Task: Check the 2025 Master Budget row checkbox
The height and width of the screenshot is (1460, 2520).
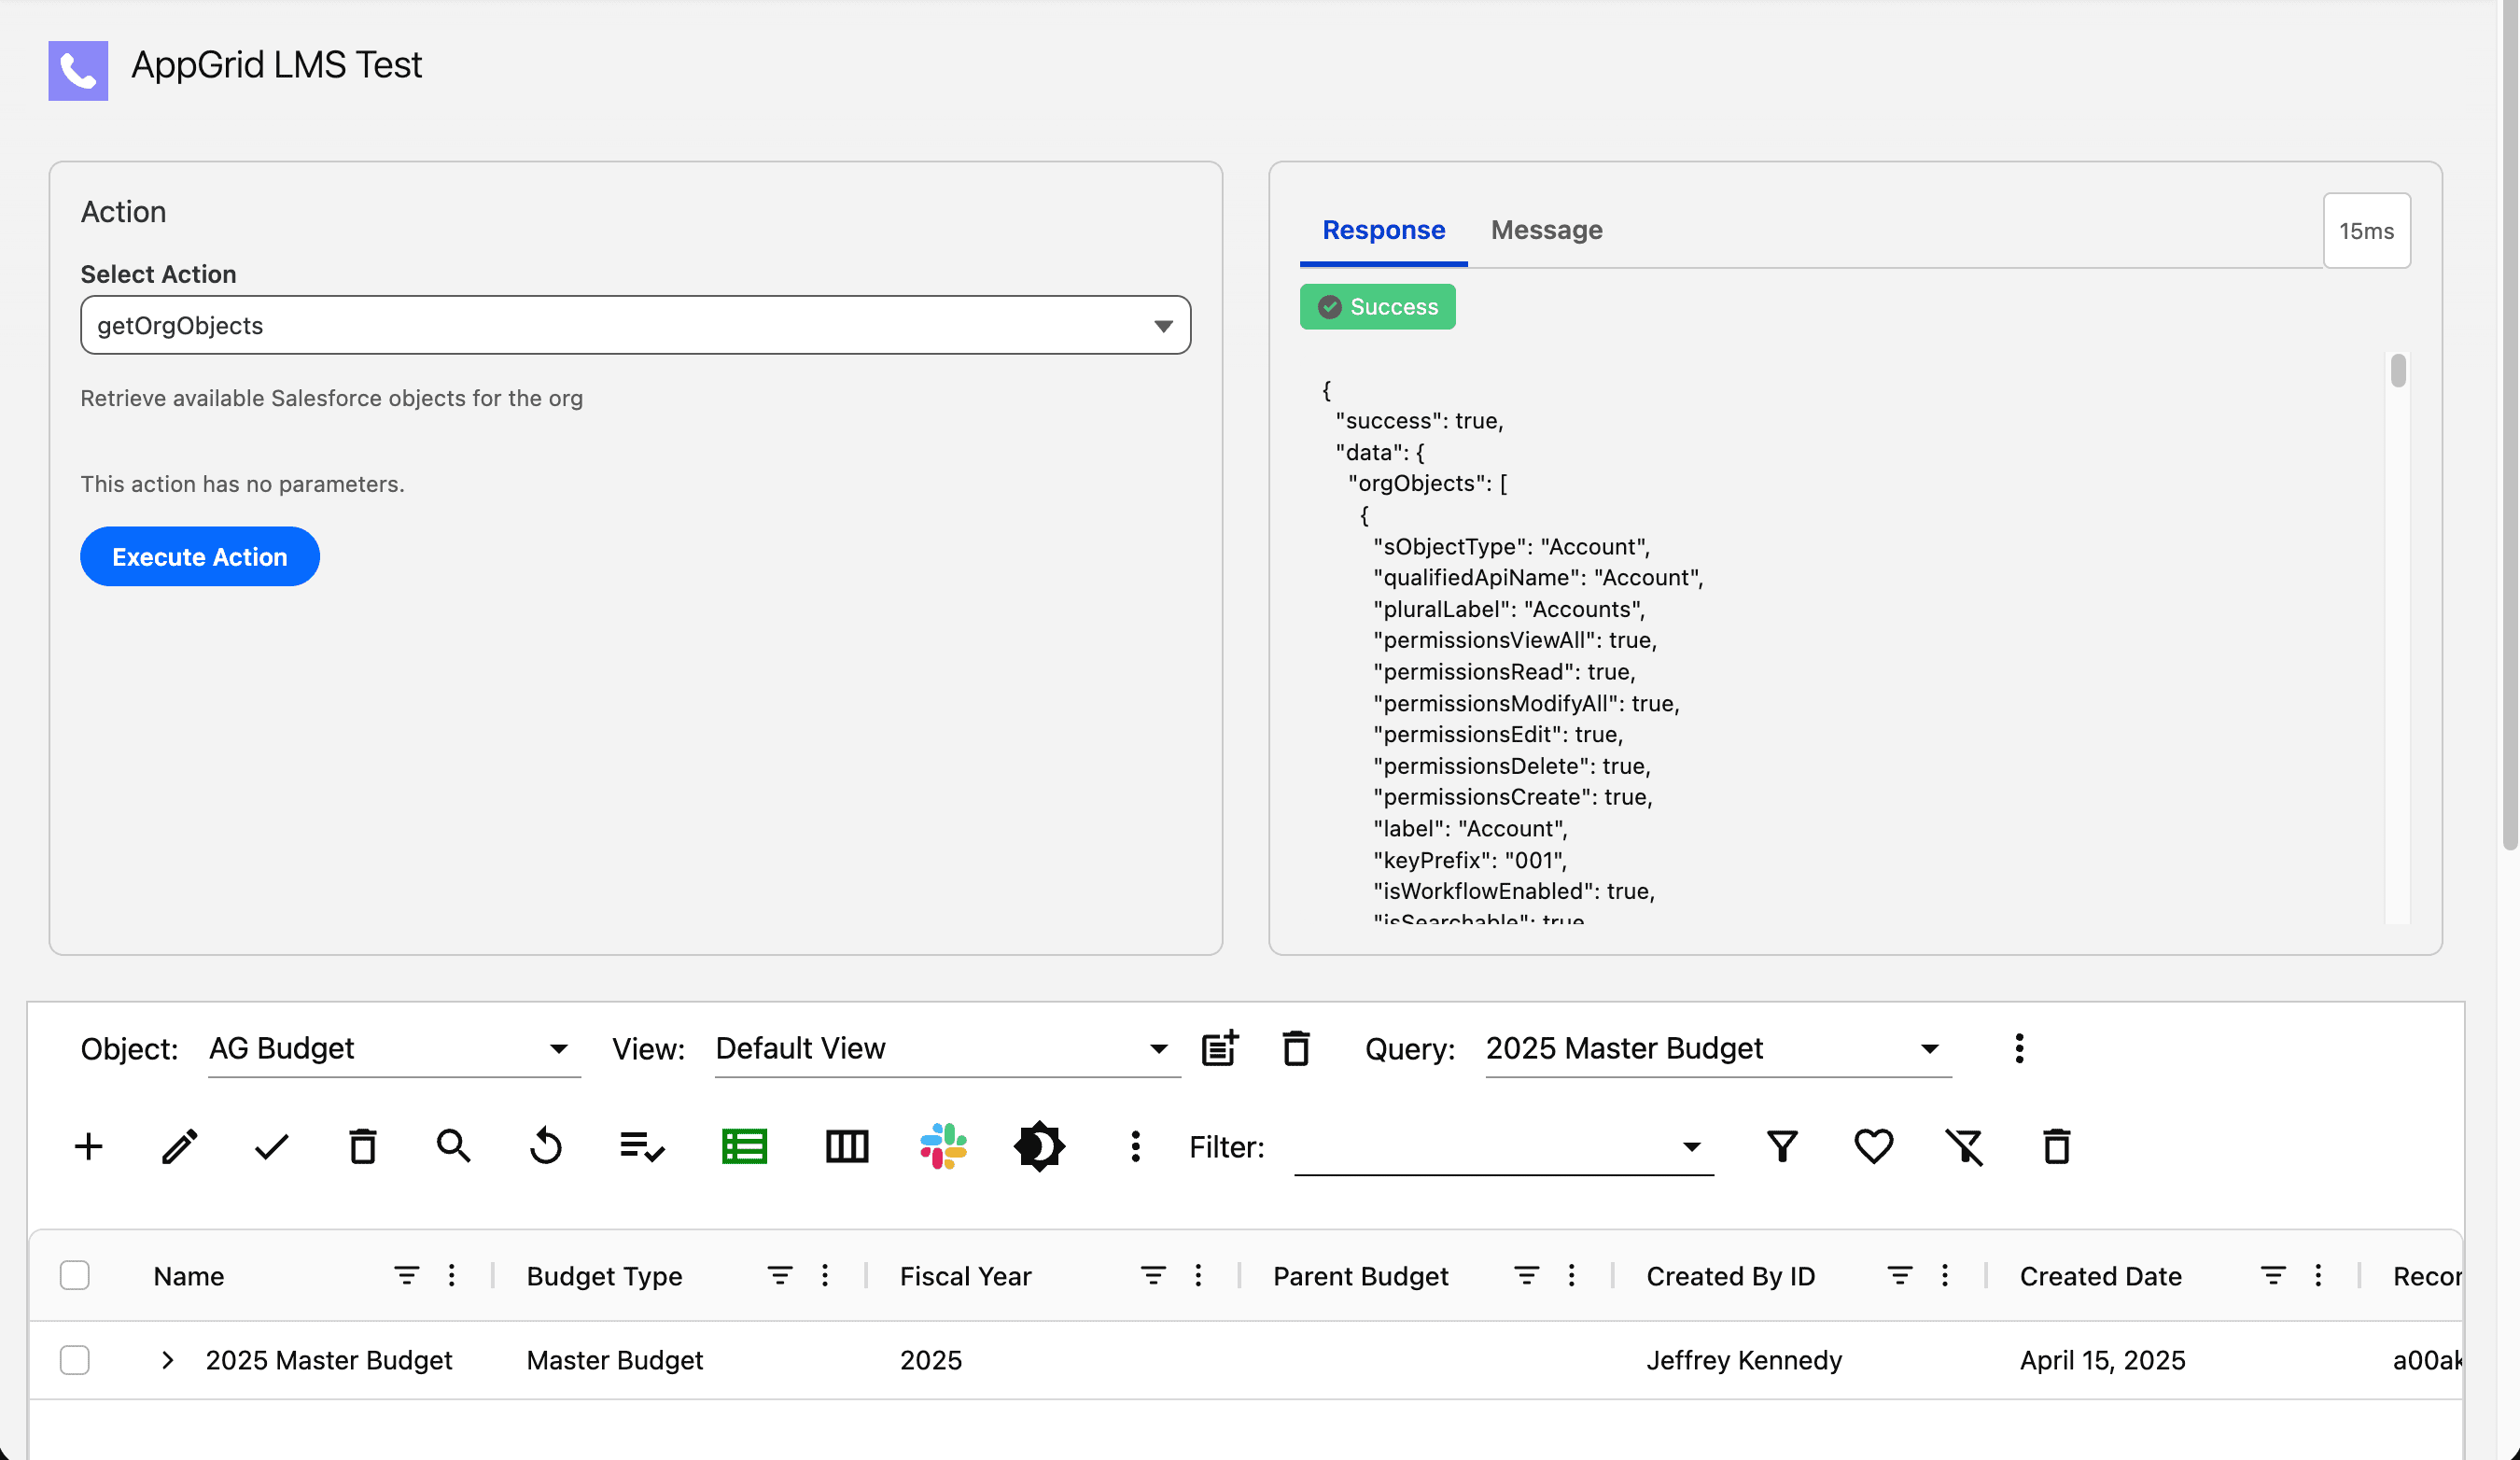Action: pos(75,1360)
